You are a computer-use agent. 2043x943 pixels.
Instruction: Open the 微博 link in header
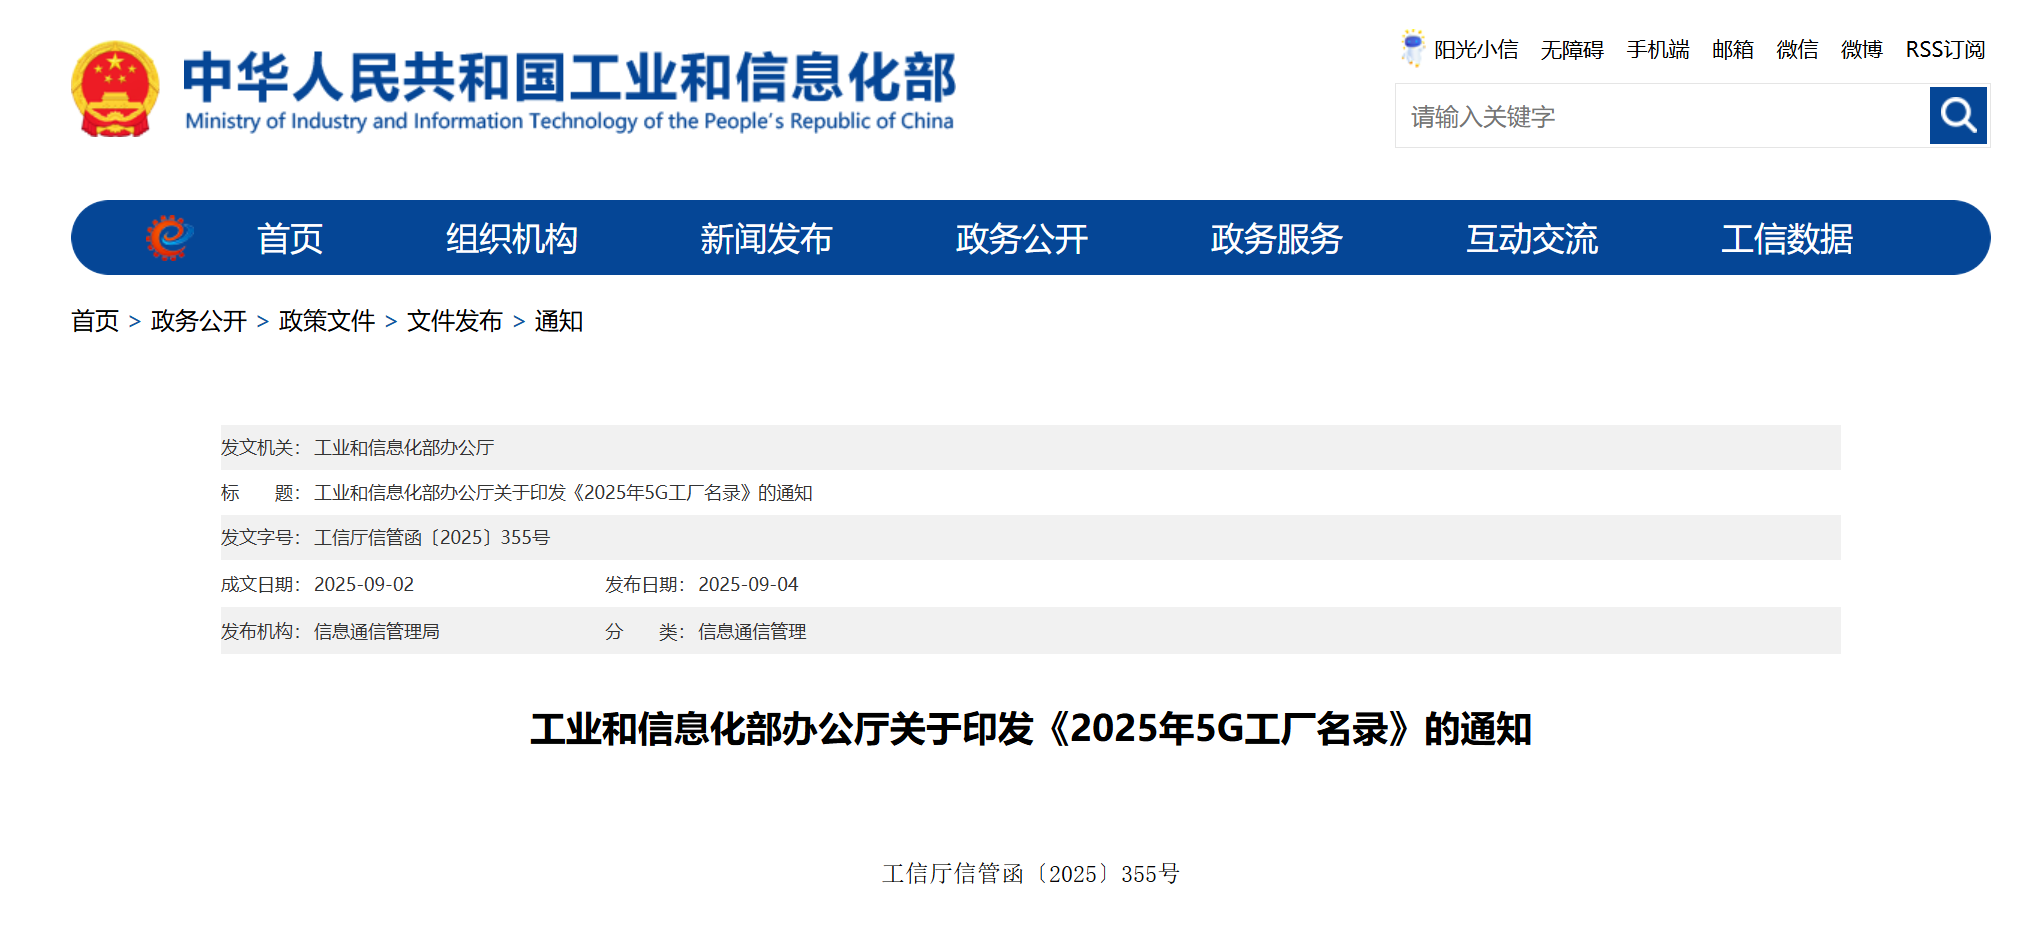(x=1861, y=50)
